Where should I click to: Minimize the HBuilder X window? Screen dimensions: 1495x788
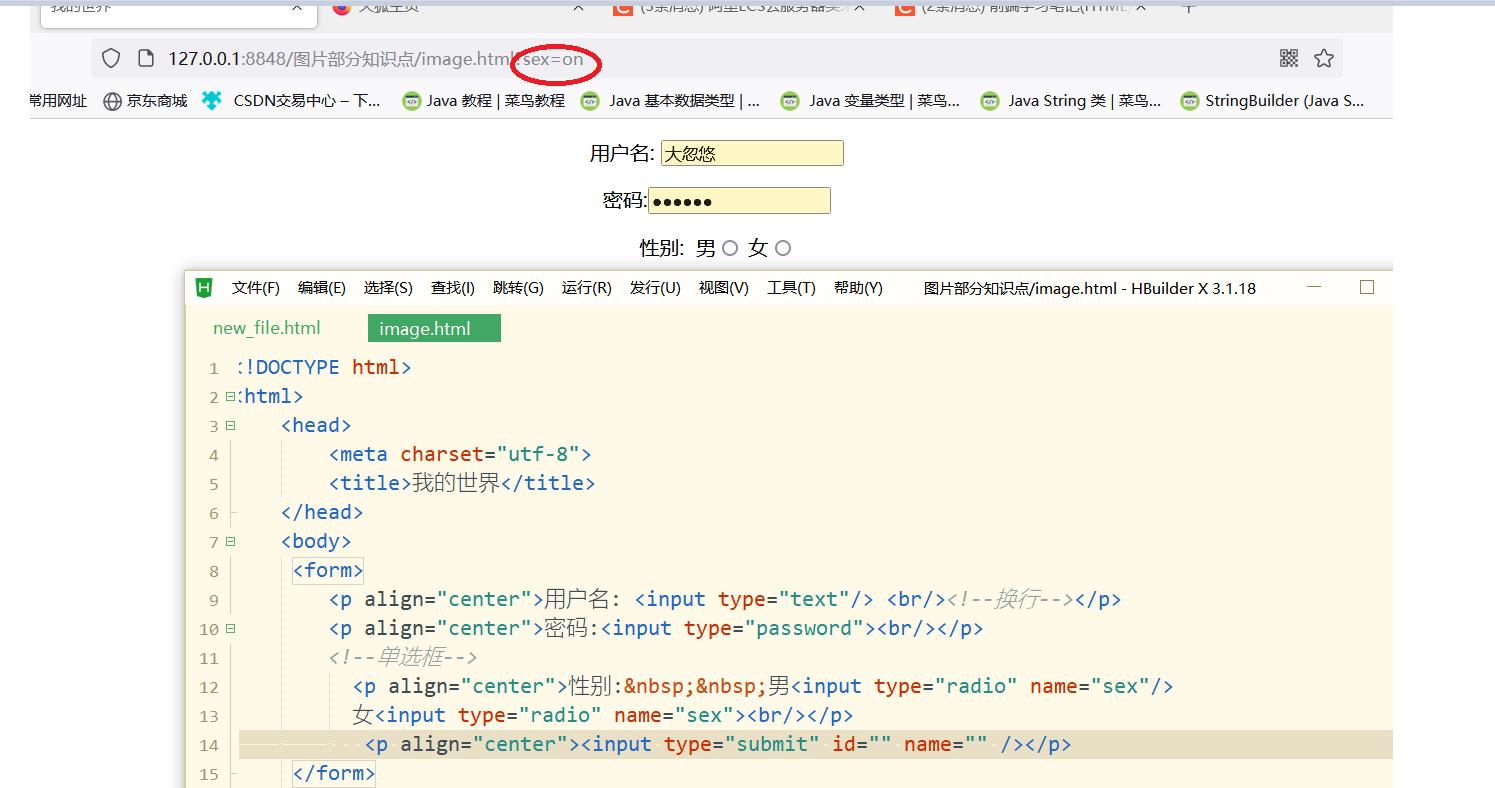[1314, 287]
